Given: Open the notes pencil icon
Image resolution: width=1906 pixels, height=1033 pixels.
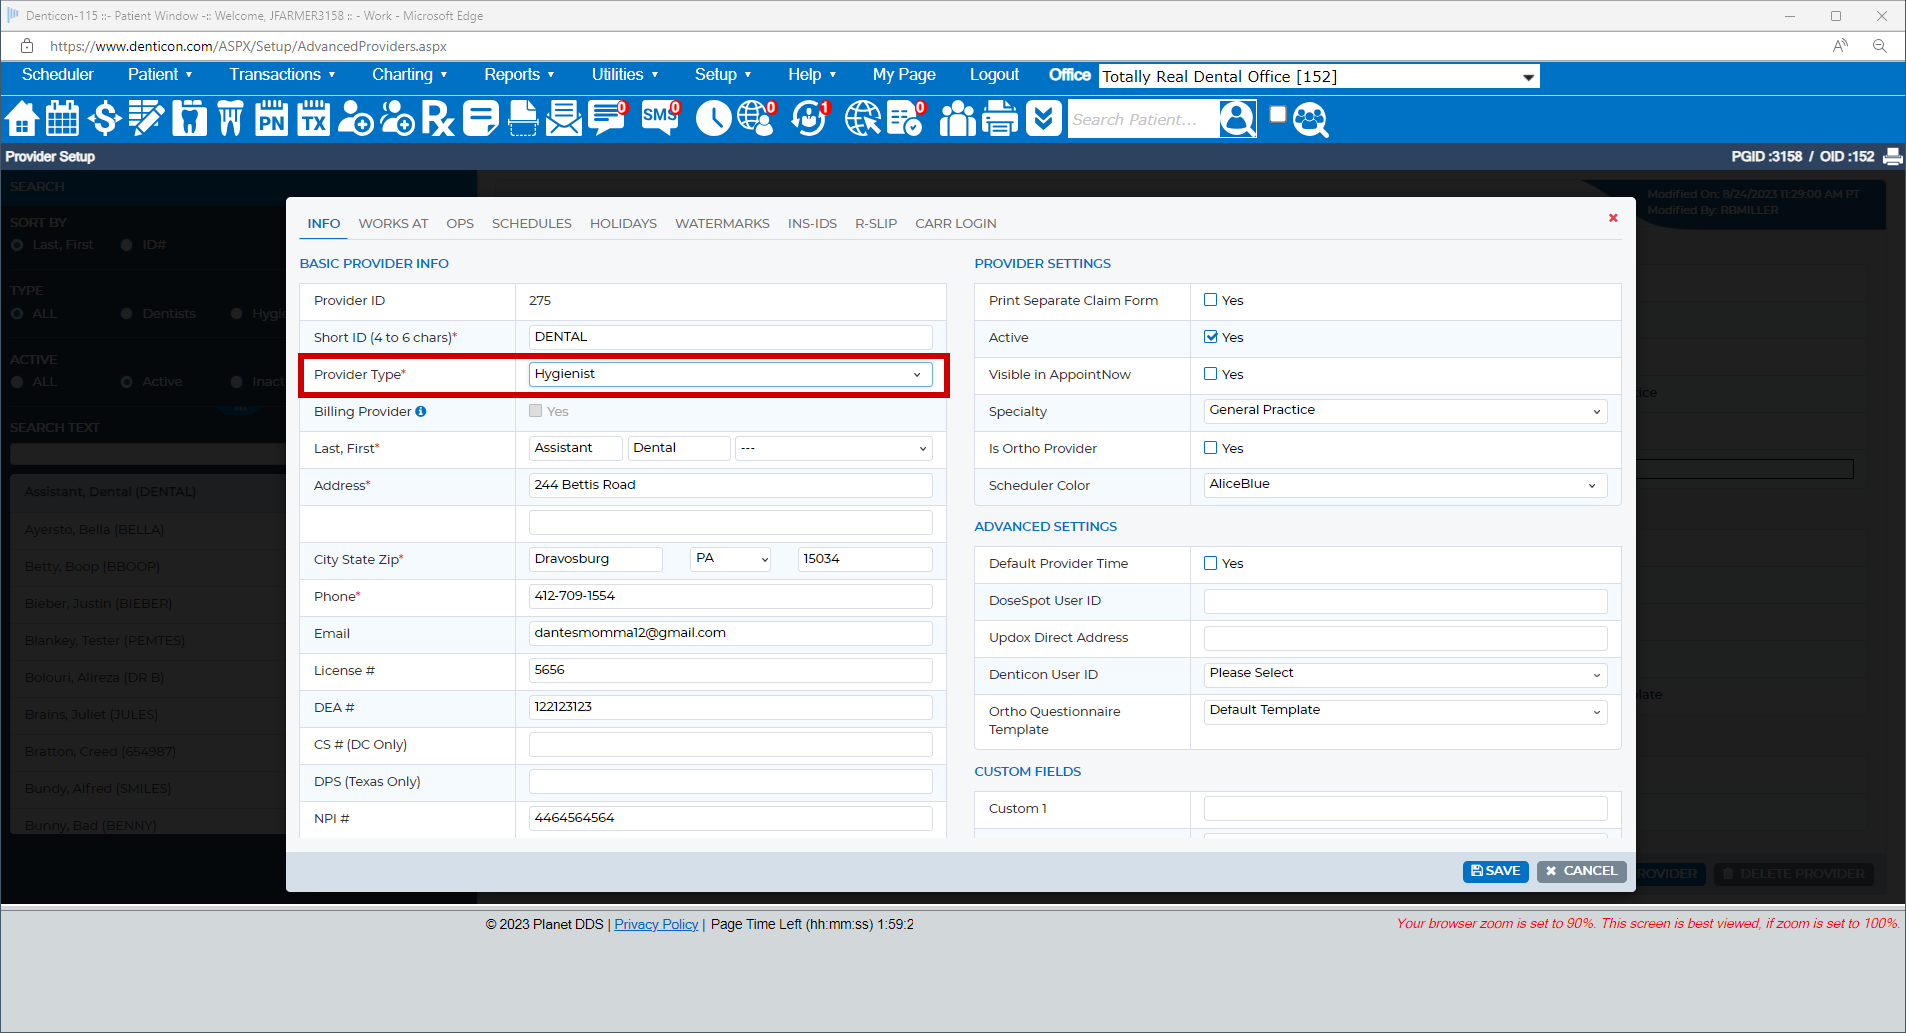Looking at the screenshot, I should pos(146,119).
